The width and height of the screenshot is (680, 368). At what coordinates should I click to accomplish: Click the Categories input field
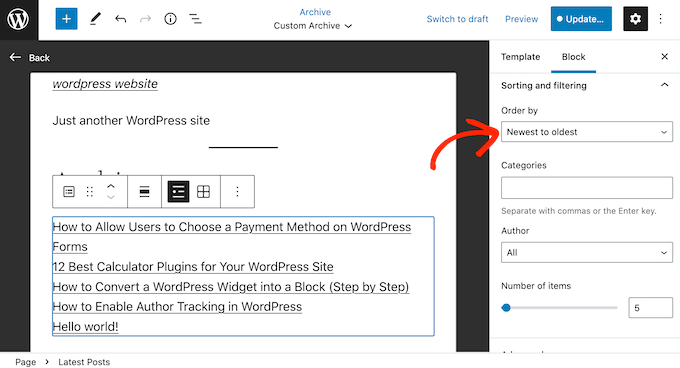coord(587,188)
